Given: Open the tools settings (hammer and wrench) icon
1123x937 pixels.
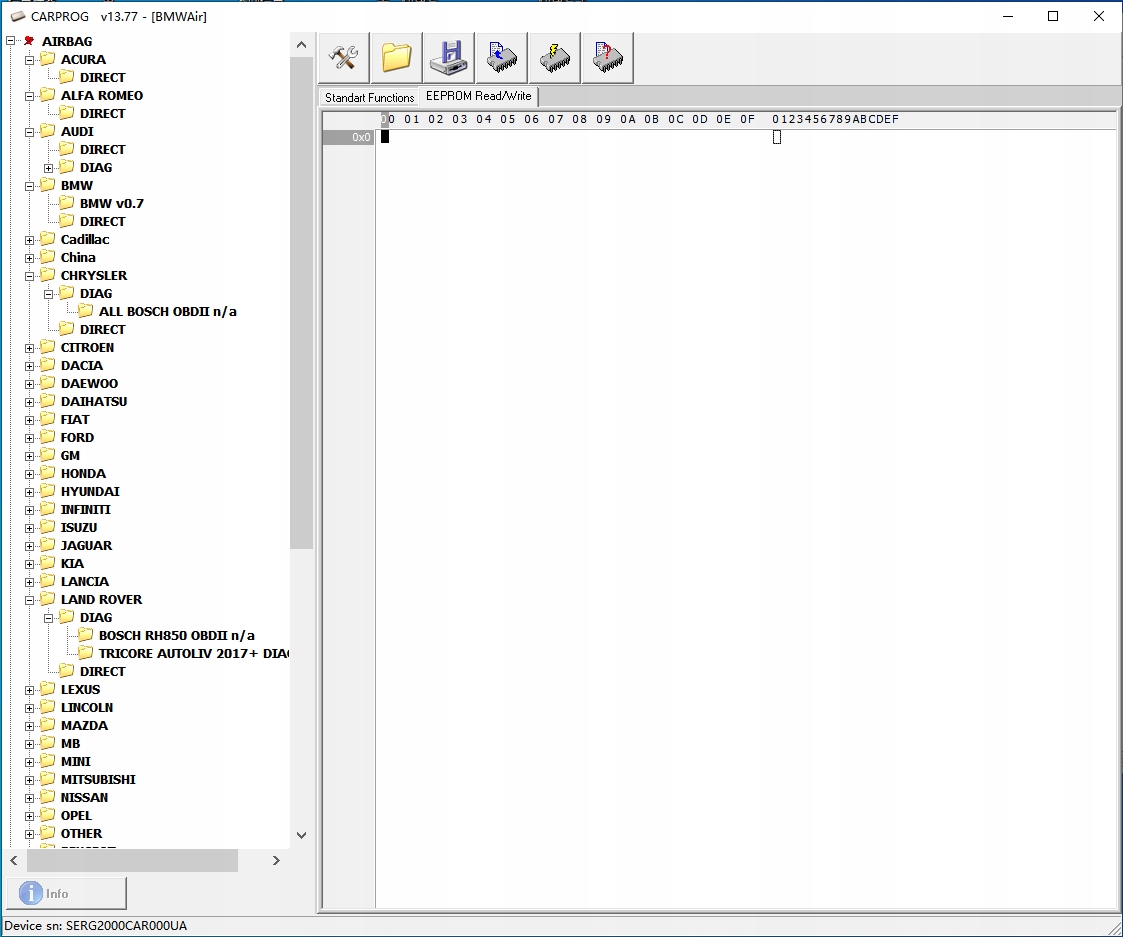Looking at the screenshot, I should 344,57.
